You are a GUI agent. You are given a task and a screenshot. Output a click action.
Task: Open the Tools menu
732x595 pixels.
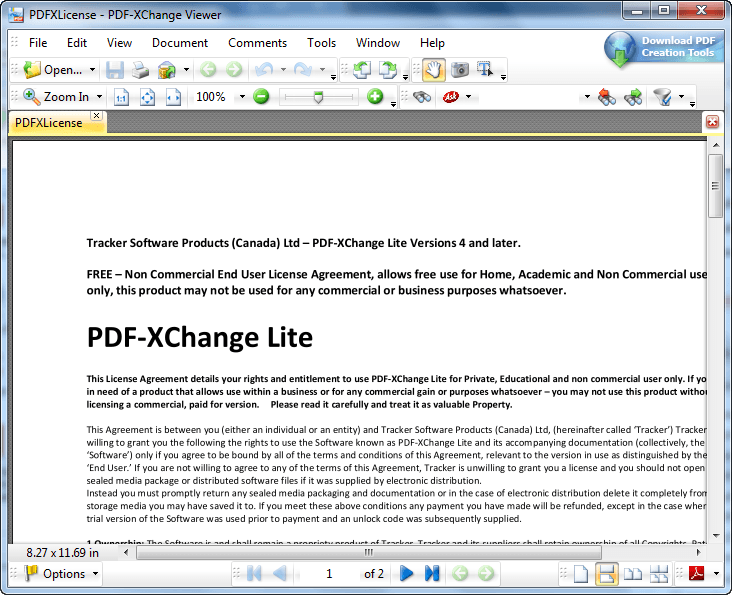tap(321, 43)
